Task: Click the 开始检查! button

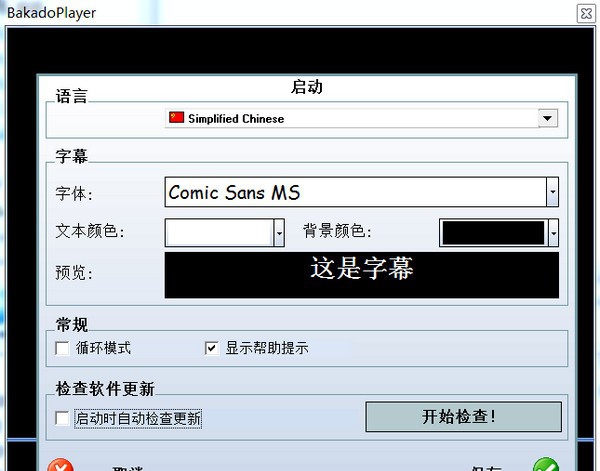Action: 463,417
